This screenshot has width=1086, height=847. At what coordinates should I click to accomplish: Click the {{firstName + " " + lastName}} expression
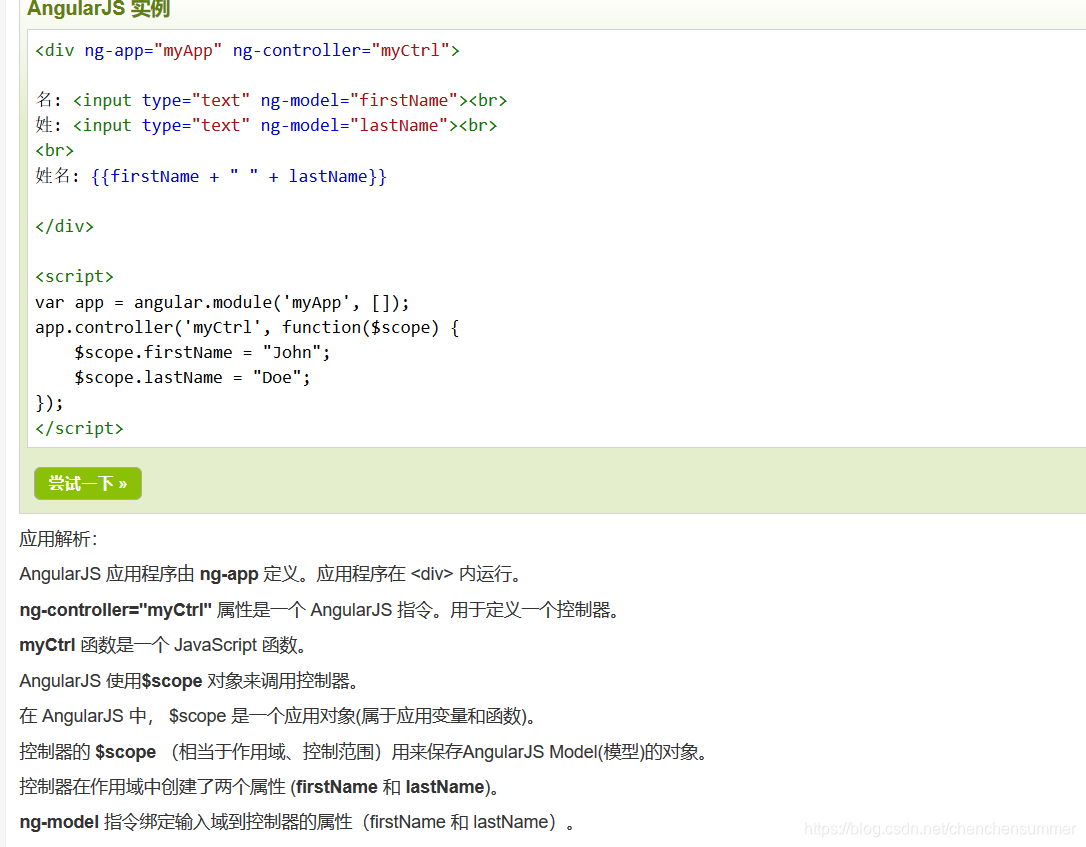point(238,177)
